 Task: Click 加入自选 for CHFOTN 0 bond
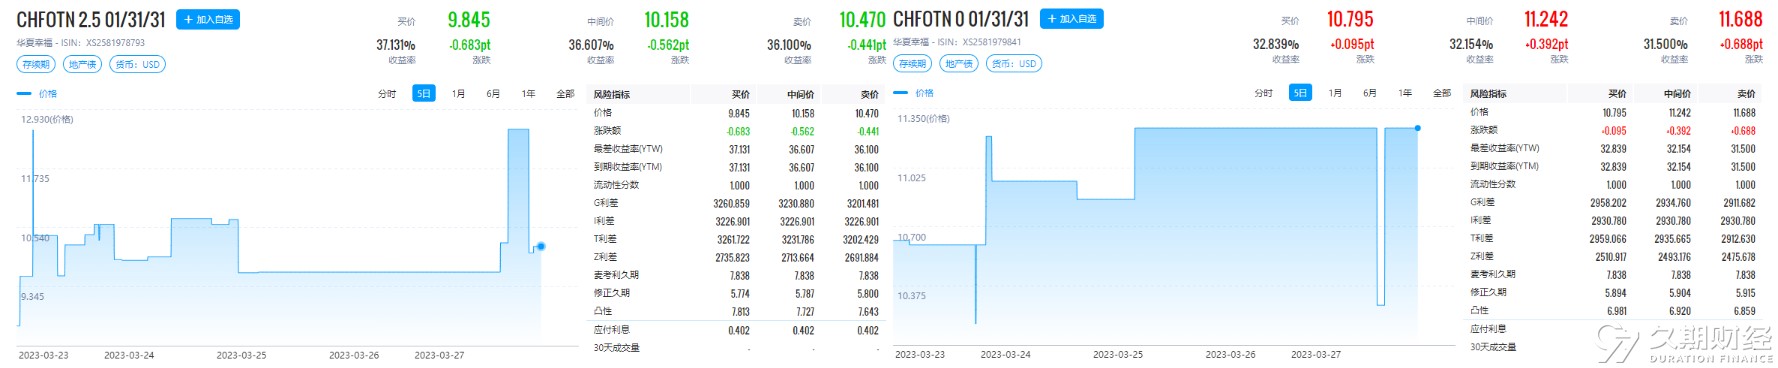(1072, 19)
